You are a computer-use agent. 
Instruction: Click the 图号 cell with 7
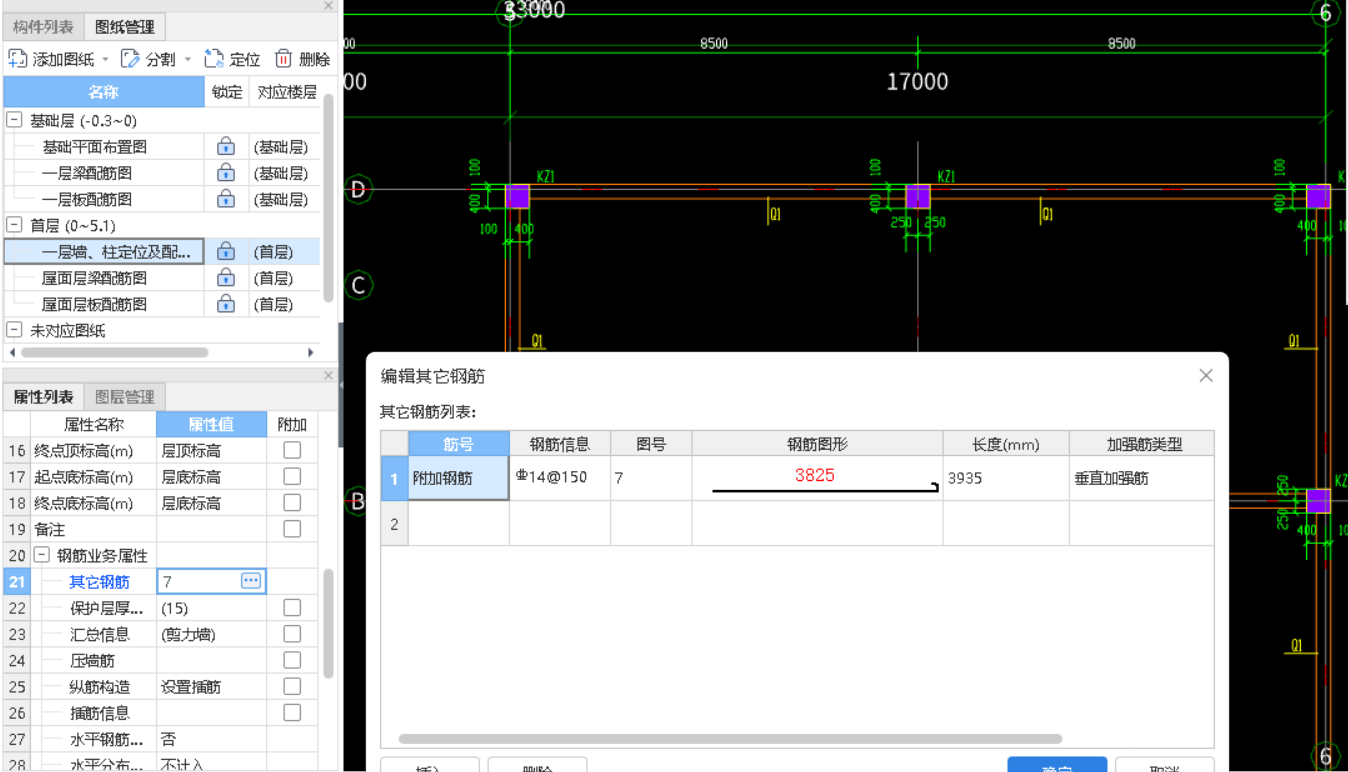[x=651, y=478]
